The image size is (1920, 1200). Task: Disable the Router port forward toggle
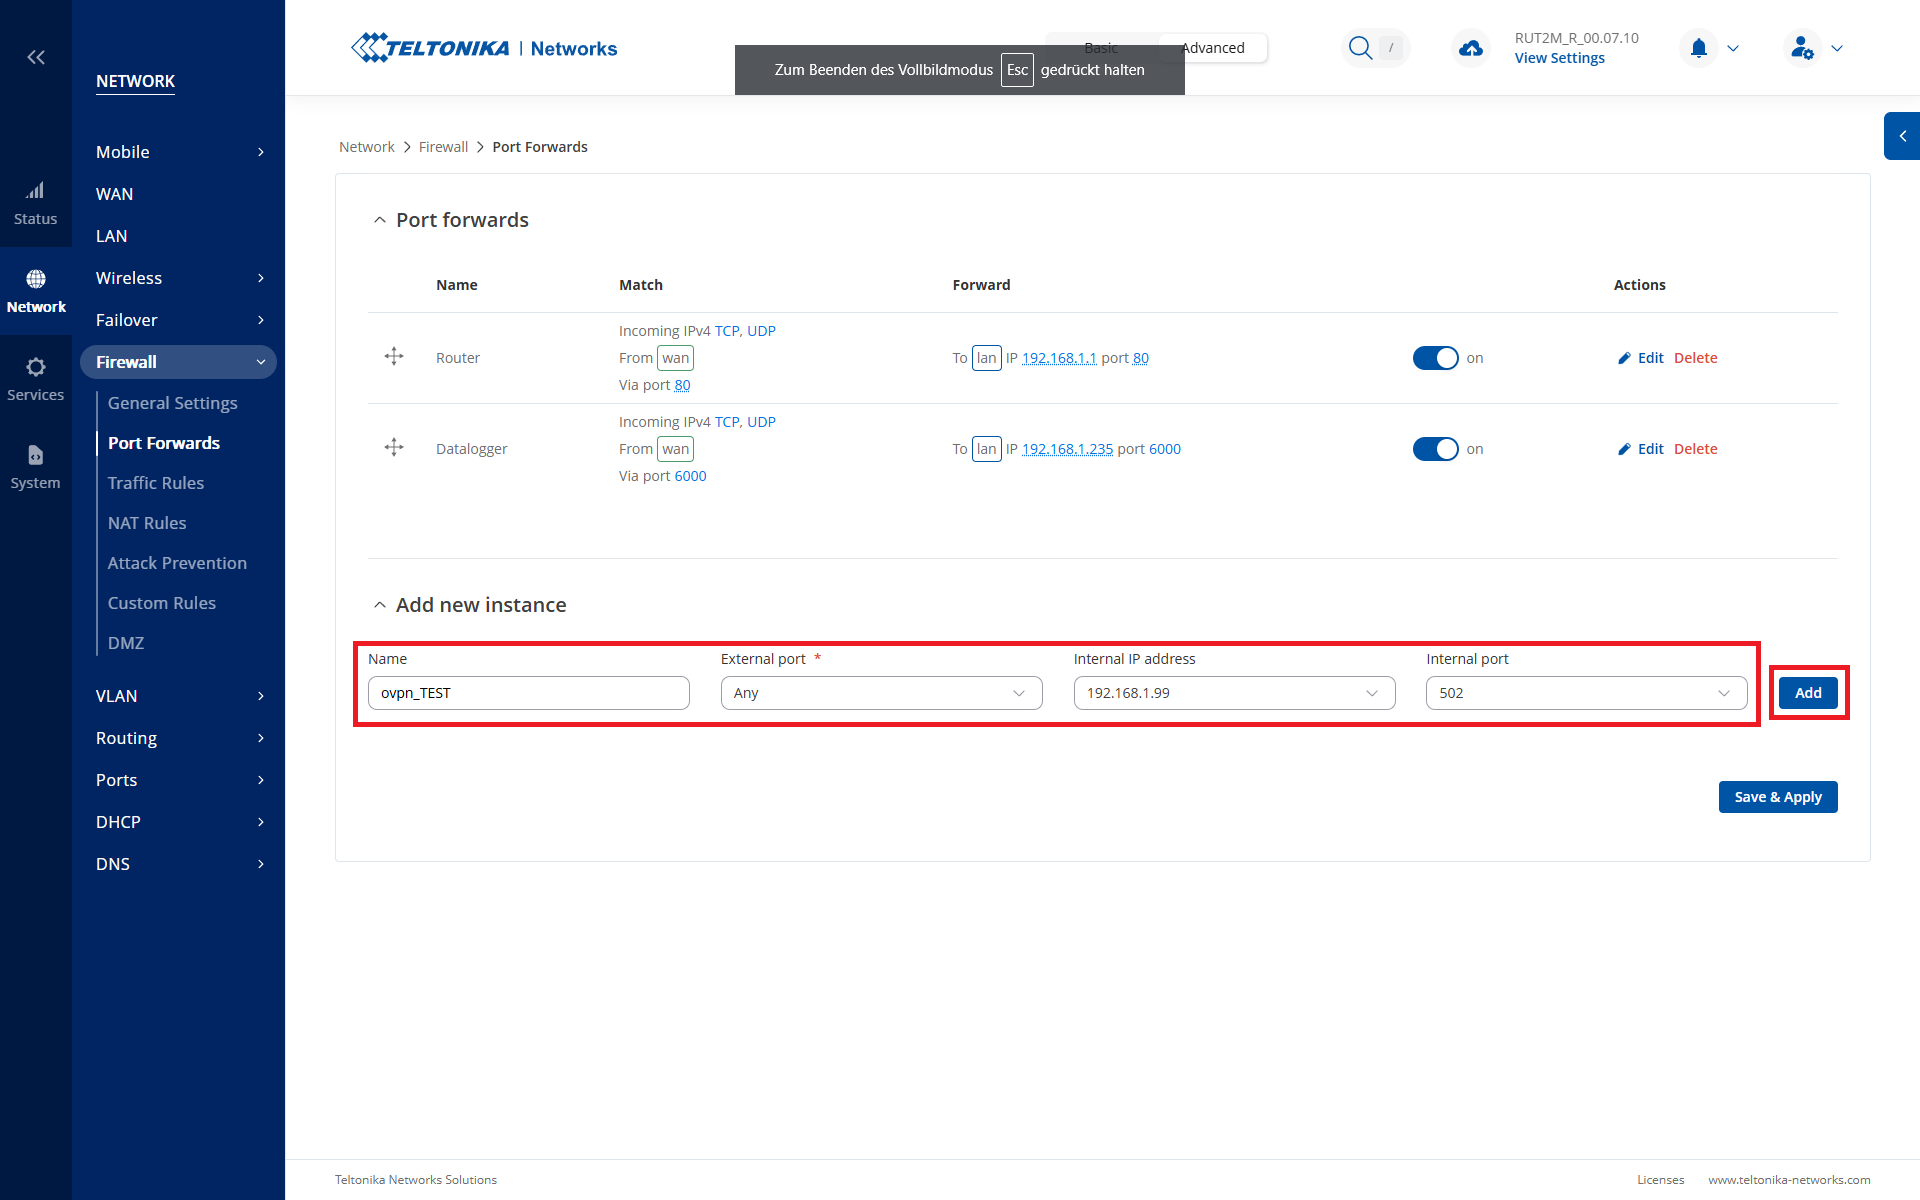(x=1435, y=358)
